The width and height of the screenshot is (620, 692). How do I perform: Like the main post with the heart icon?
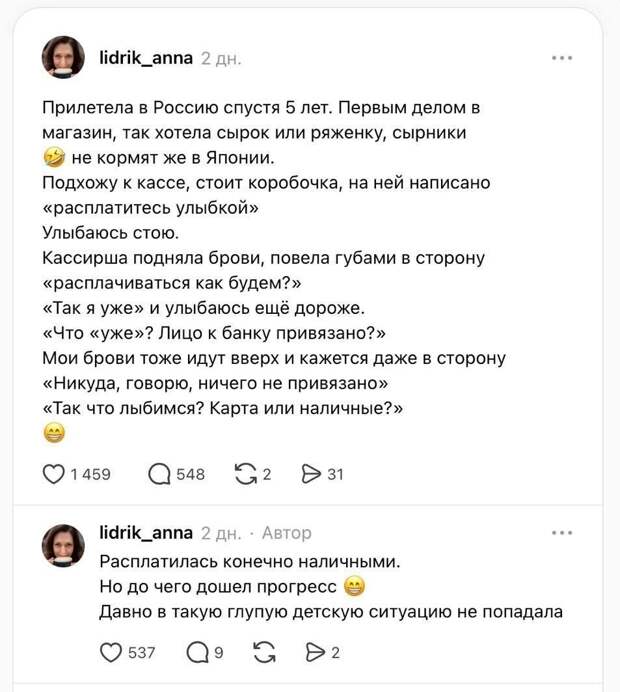tap(54, 474)
